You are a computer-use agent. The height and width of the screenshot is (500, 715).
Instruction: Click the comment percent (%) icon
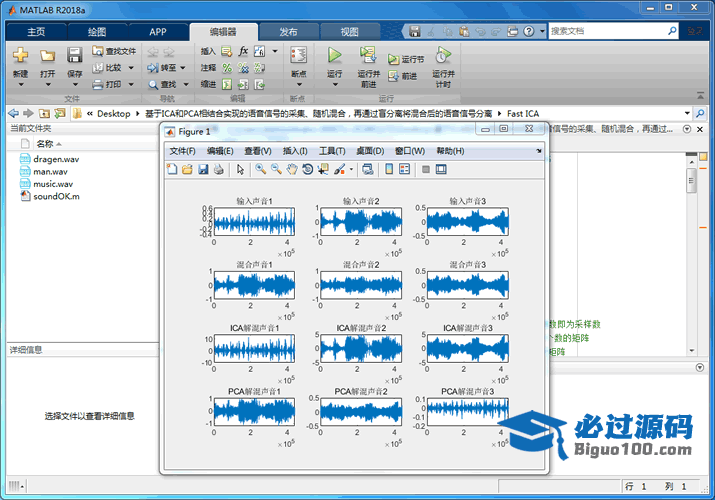227,68
